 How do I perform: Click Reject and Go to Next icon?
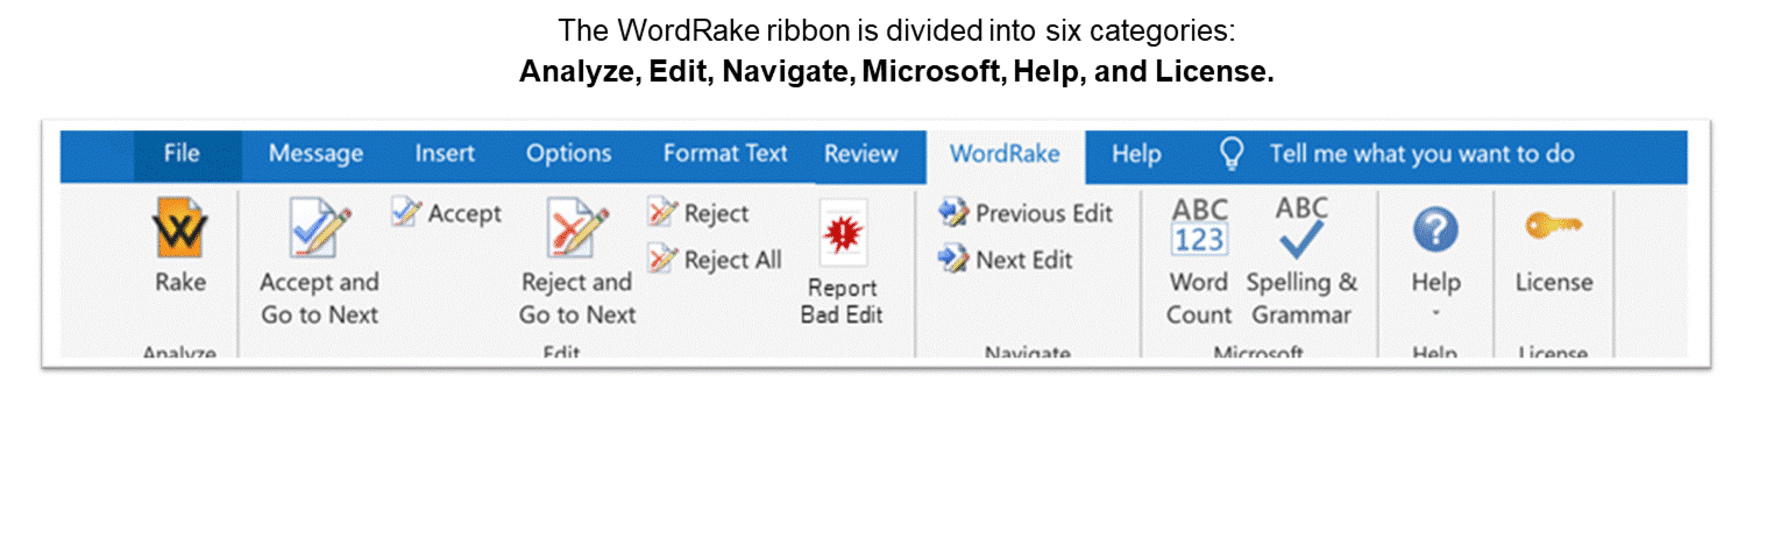[577, 228]
